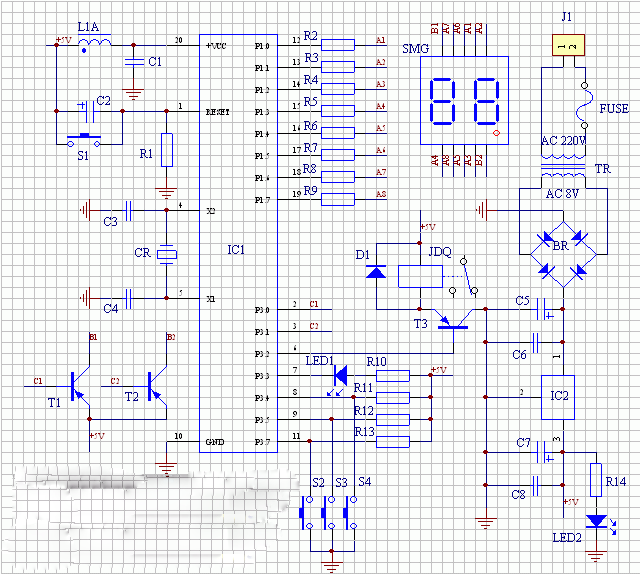Click the R13 resistor box

[x=393, y=442]
